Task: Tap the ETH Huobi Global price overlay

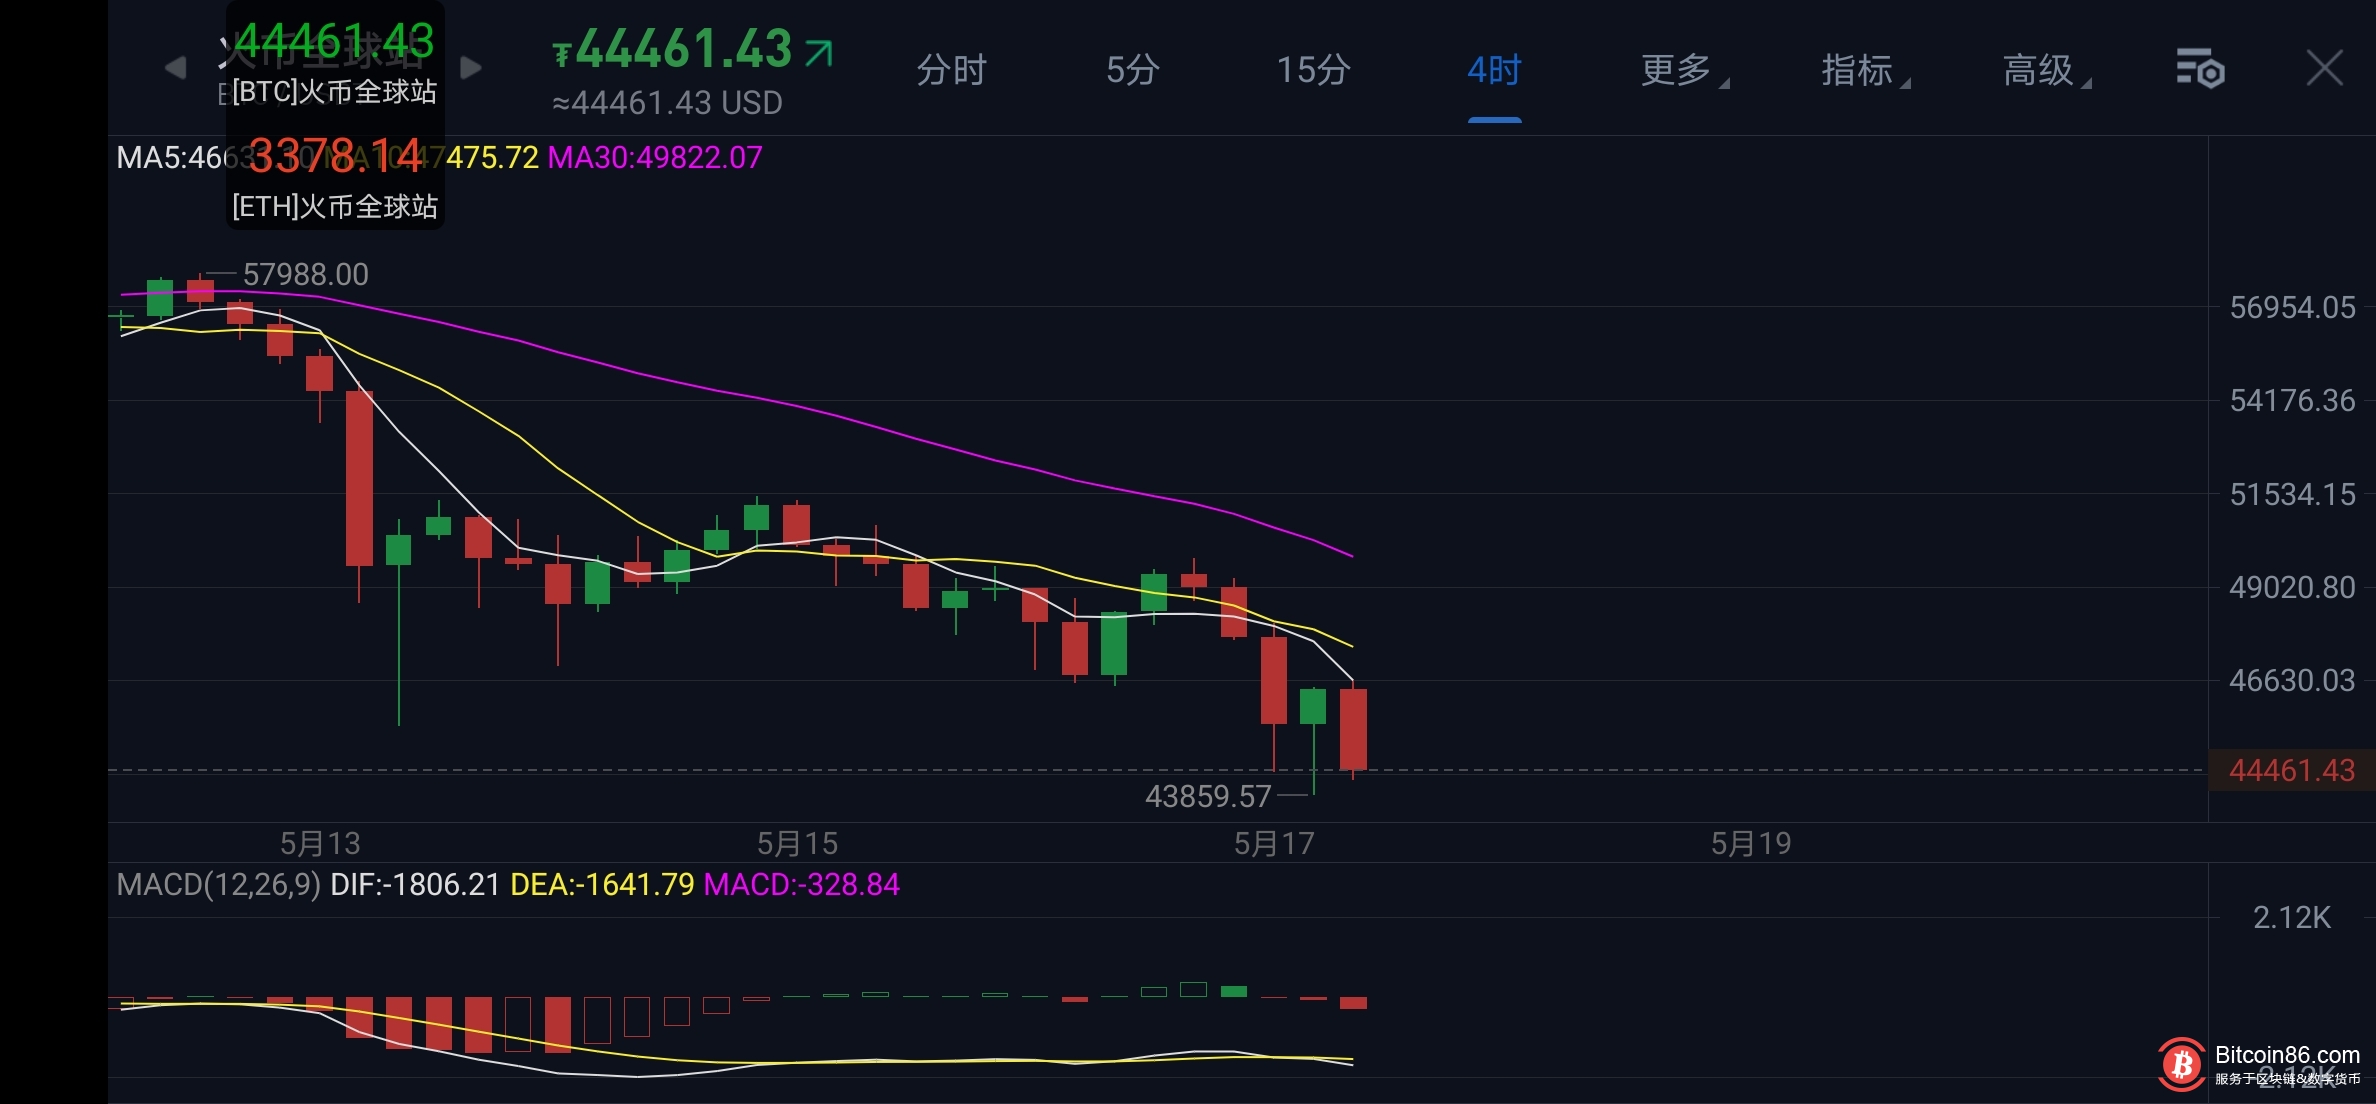Action: pyautogui.click(x=335, y=178)
